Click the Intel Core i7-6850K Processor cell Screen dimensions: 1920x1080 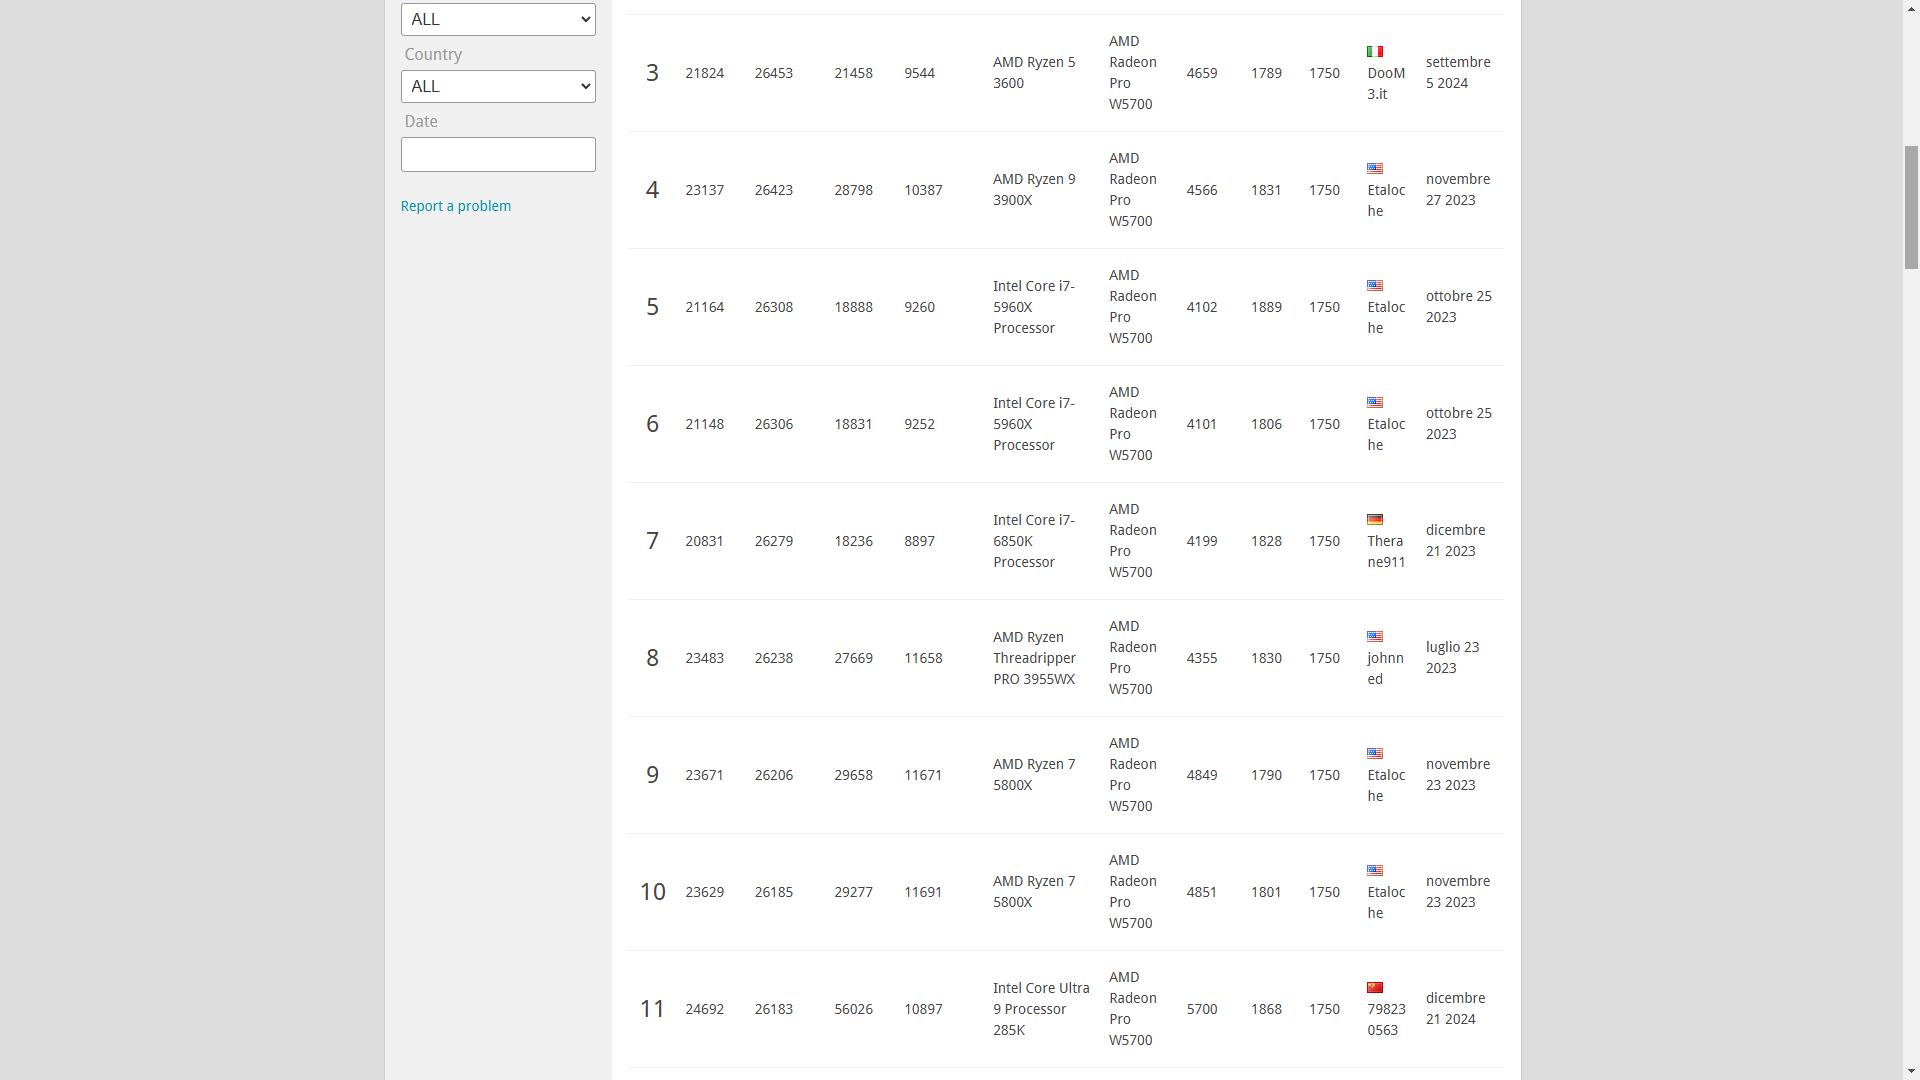pyautogui.click(x=1034, y=541)
